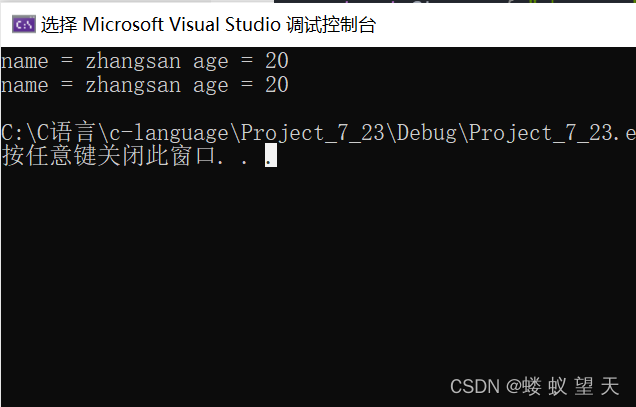This screenshot has width=636, height=407.
Task: Click the equals sign after name on the first line
Action: pyautogui.click(x=67, y=60)
